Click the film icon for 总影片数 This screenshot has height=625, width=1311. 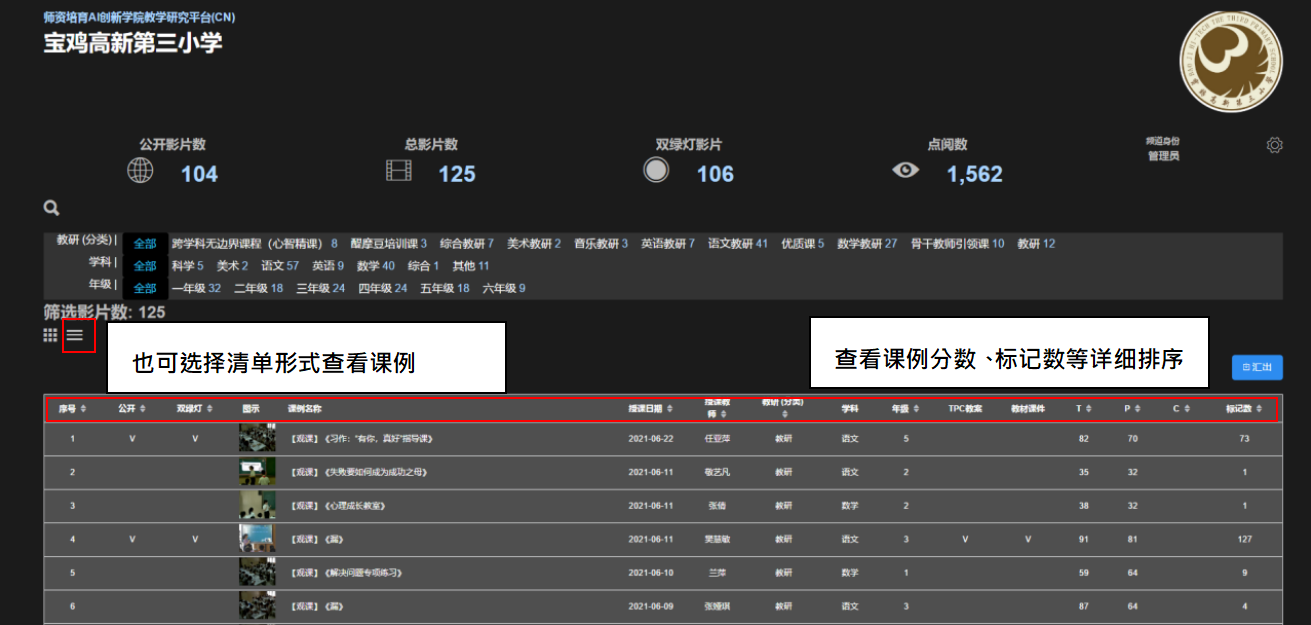(x=399, y=171)
